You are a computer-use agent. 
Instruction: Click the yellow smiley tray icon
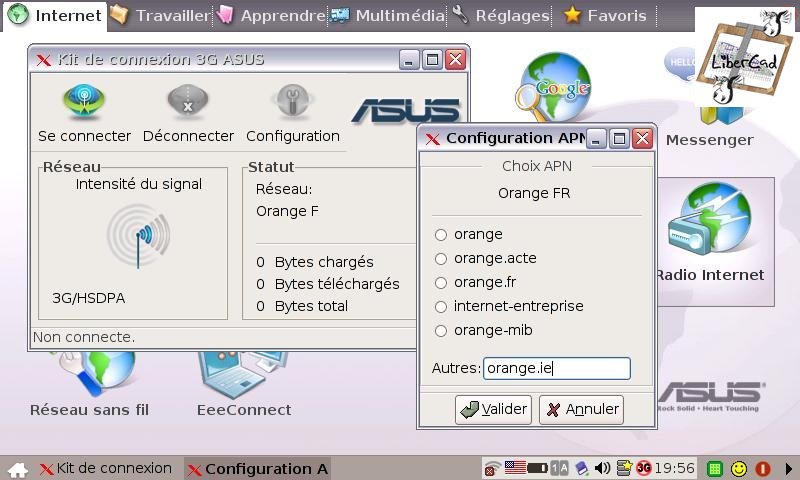pos(739,468)
